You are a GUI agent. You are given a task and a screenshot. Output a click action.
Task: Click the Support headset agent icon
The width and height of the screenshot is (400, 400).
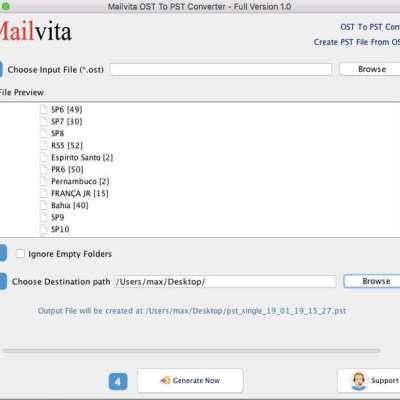(358, 381)
